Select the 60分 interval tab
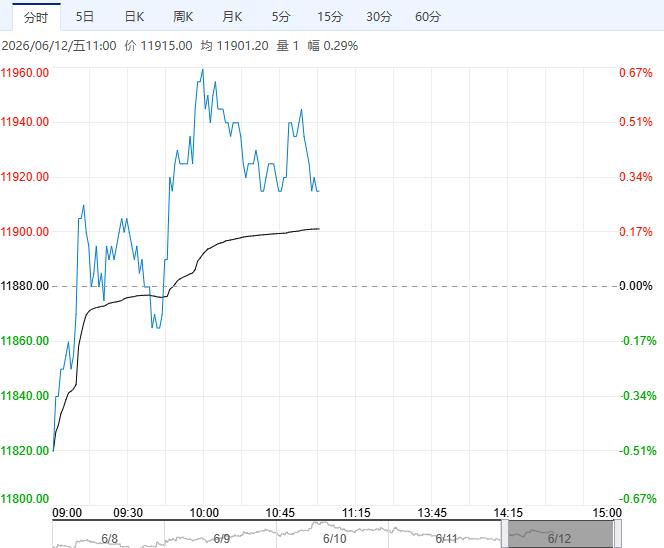This screenshot has height=548, width=664. point(428,17)
